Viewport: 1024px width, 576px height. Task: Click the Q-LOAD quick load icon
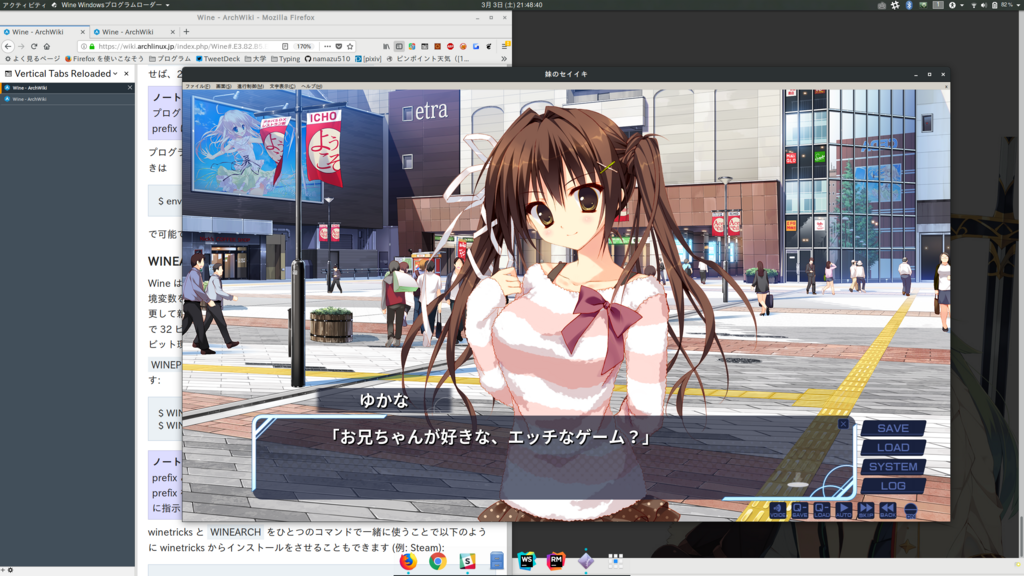point(822,509)
